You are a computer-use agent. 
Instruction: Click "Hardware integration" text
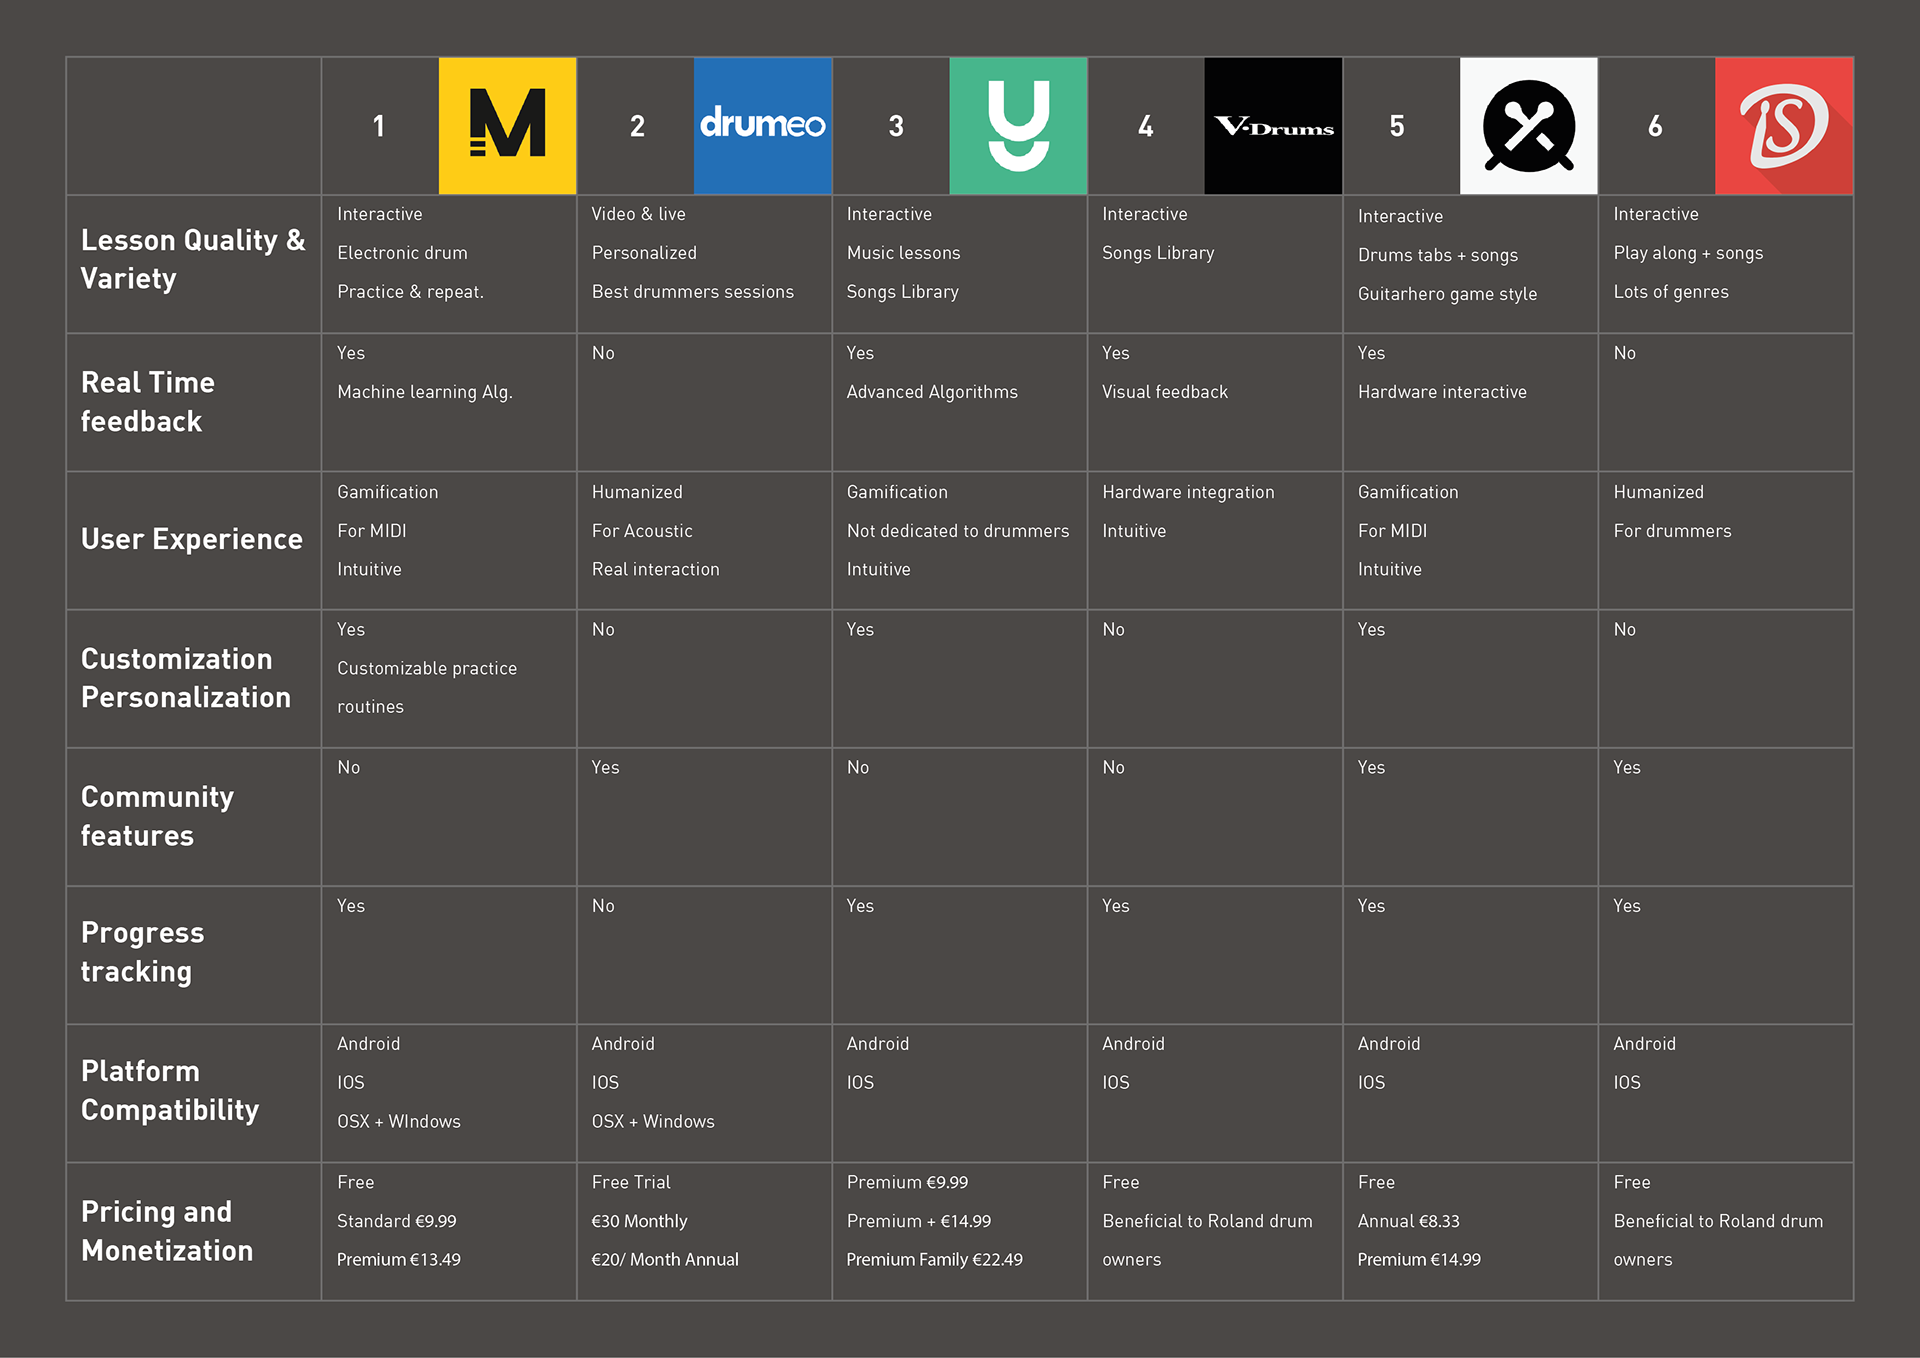click(x=1188, y=492)
